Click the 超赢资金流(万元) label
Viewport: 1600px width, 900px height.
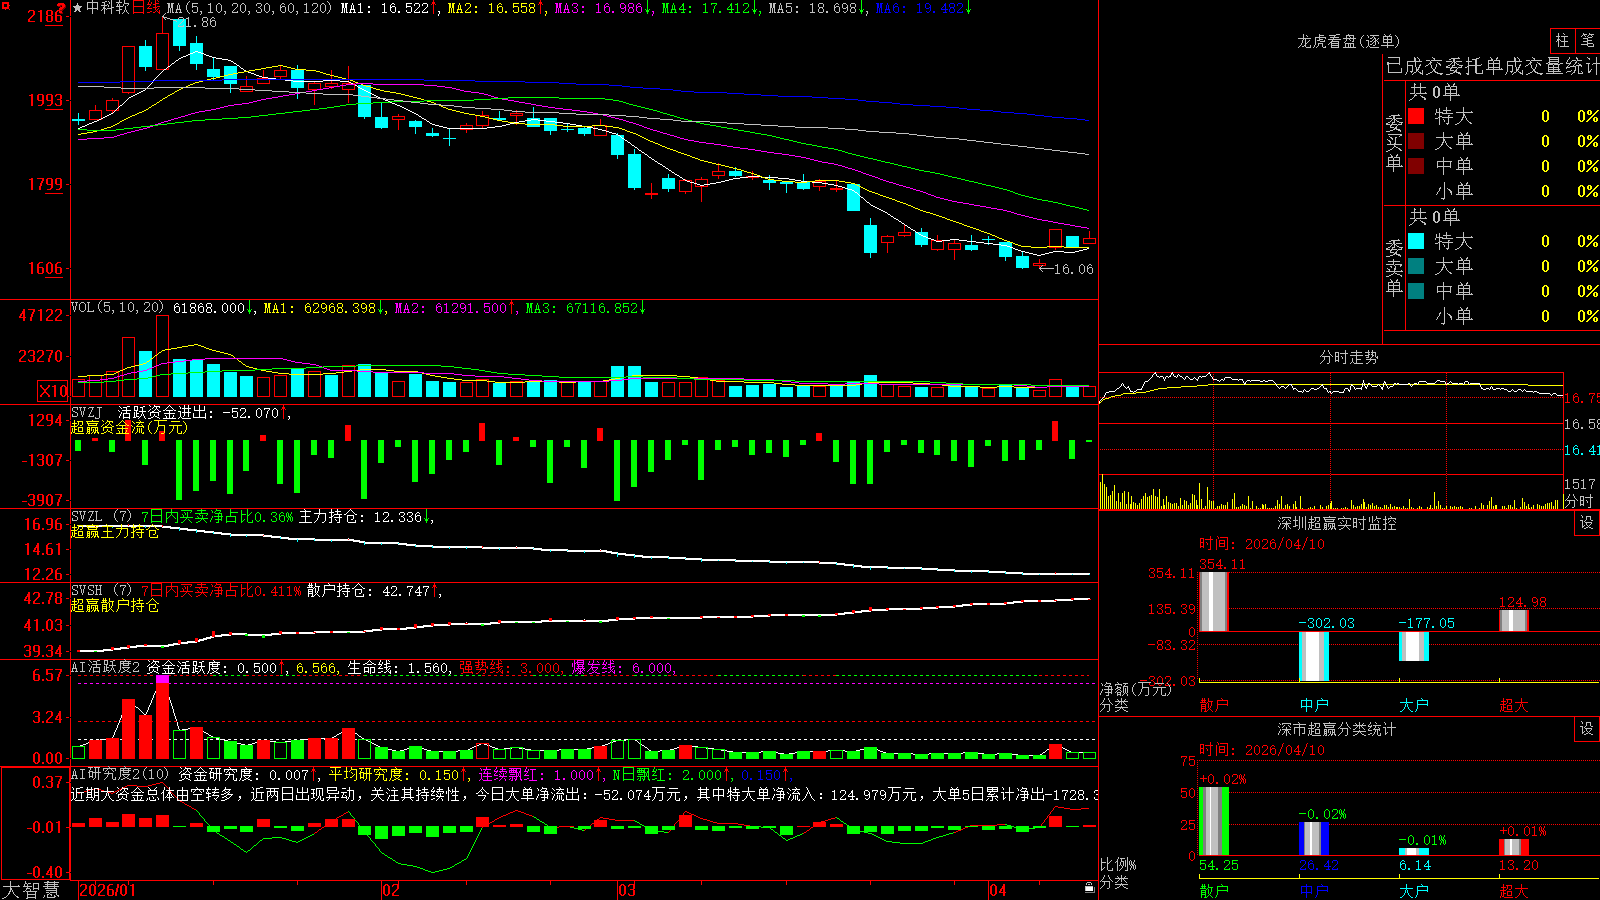[x=129, y=427]
